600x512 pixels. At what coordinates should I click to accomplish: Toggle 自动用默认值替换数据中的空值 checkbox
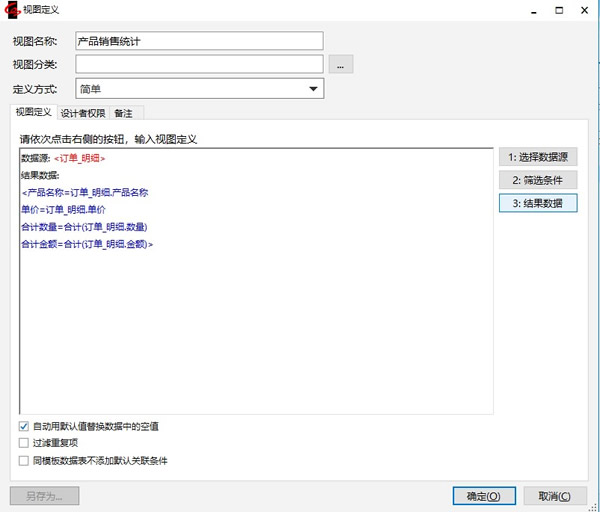tap(24, 426)
